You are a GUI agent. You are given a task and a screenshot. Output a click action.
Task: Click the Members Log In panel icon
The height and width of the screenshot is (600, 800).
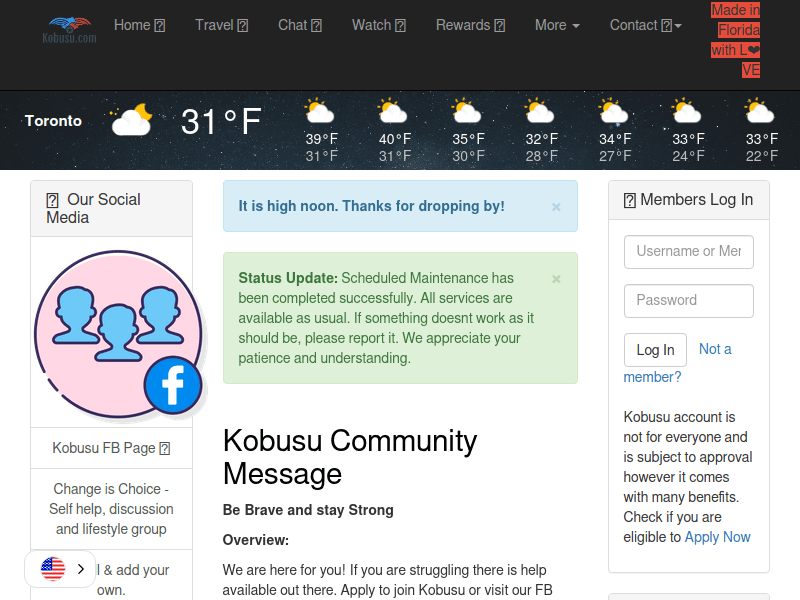(x=629, y=200)
